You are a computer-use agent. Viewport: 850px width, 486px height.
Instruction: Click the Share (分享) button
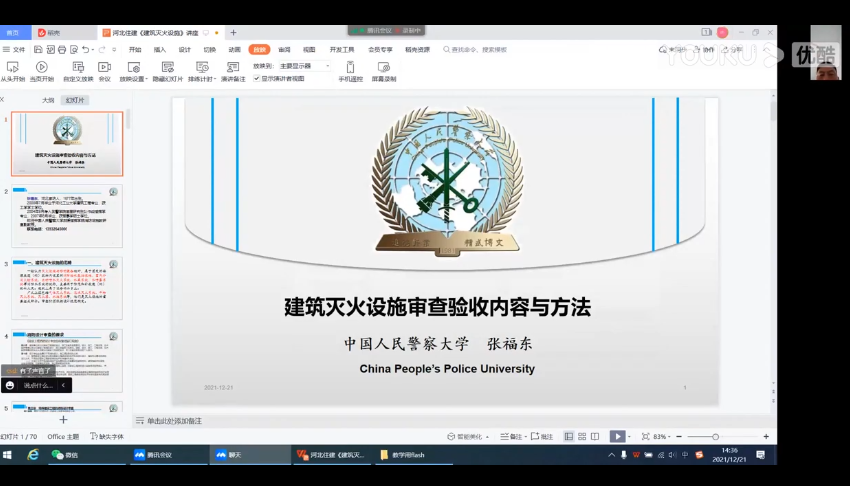[732, 49]
